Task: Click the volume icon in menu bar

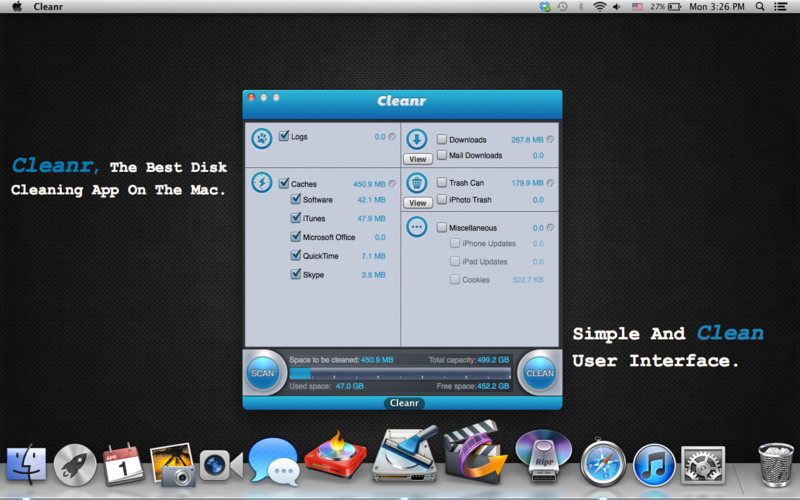Action: pyautogui.click(x=616, y=7)
